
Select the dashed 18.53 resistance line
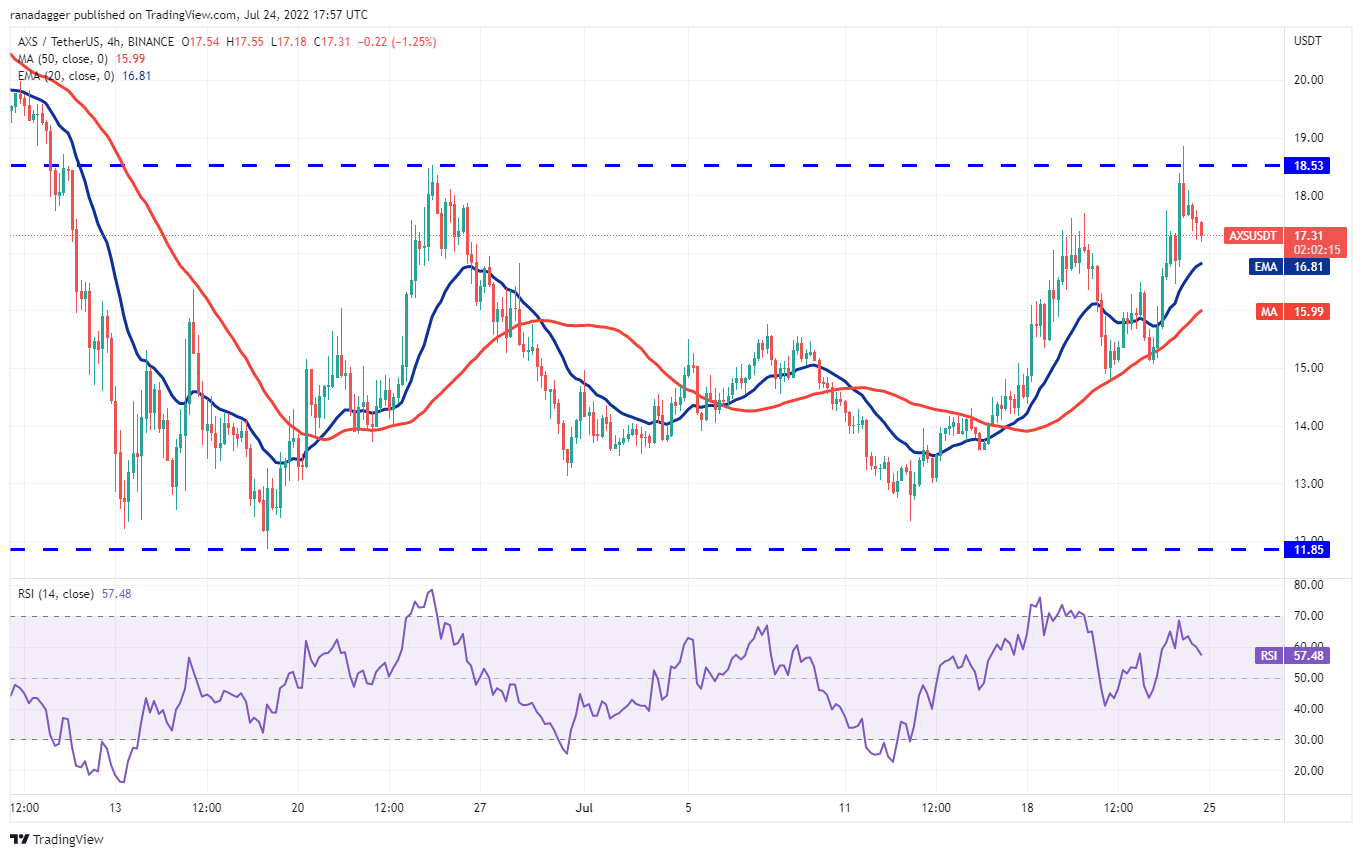click(x=645, y=165)
